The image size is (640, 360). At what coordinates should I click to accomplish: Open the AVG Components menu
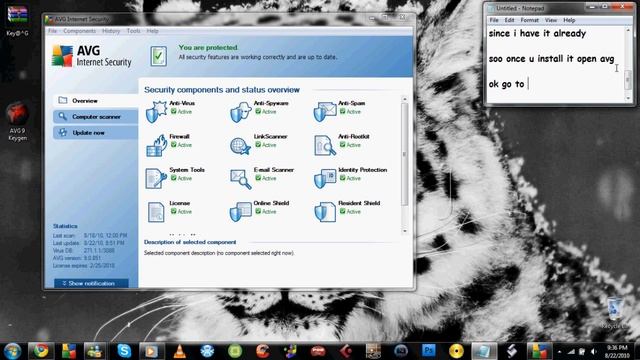[x=80, y=31]
